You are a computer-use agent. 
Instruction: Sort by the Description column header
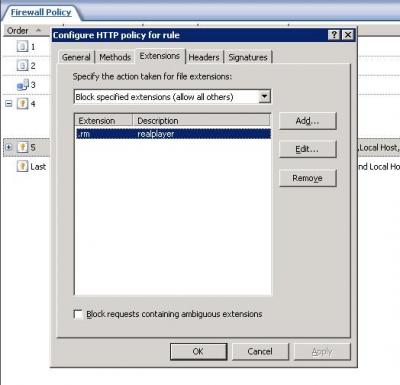click(201, 120)
